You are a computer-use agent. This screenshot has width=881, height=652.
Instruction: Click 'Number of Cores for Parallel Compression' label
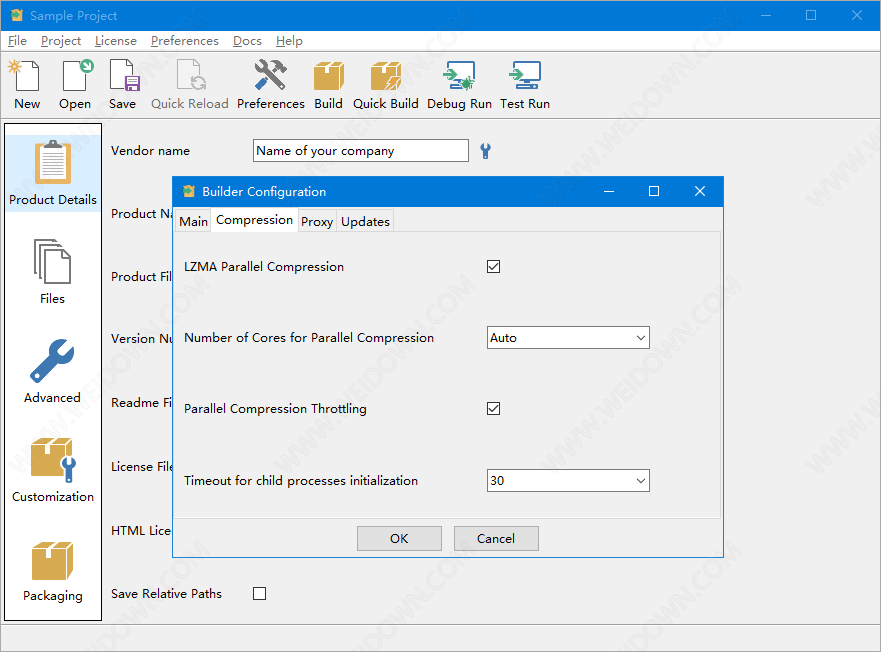pyautogui.click(x=309, y=338)
